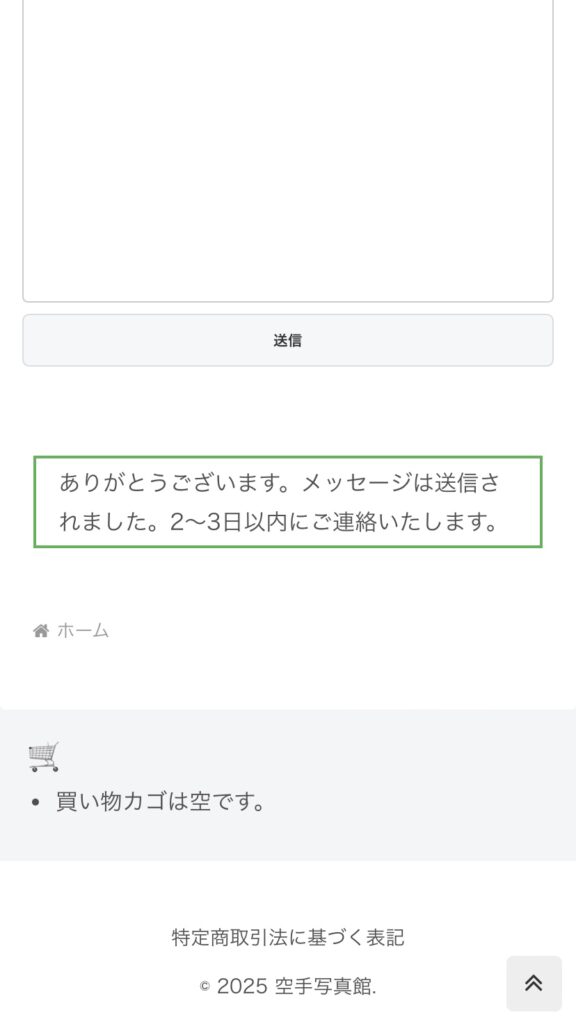Click the 買い物カゴは空です cart status text
The width and height of the screenshot is (576, 1024).
coord(160,801)
